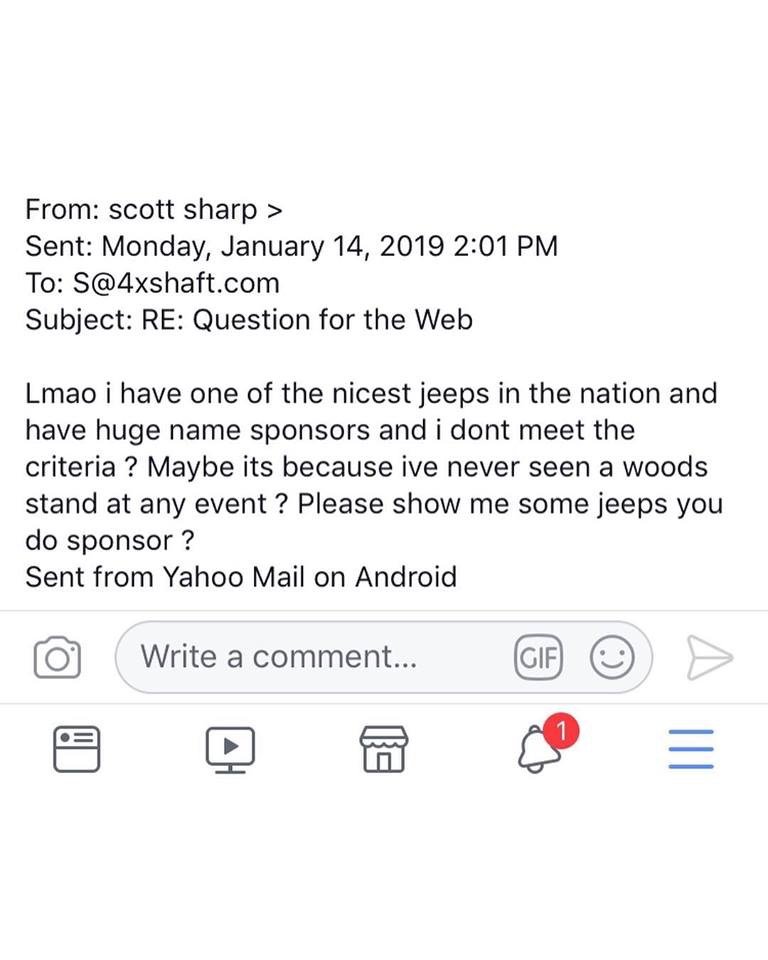Image resolution: width=768 pixels, height=960 pixels.
Task: Tap the Sent from Yahoo Mail on Android line
Action: click(241, 577)
